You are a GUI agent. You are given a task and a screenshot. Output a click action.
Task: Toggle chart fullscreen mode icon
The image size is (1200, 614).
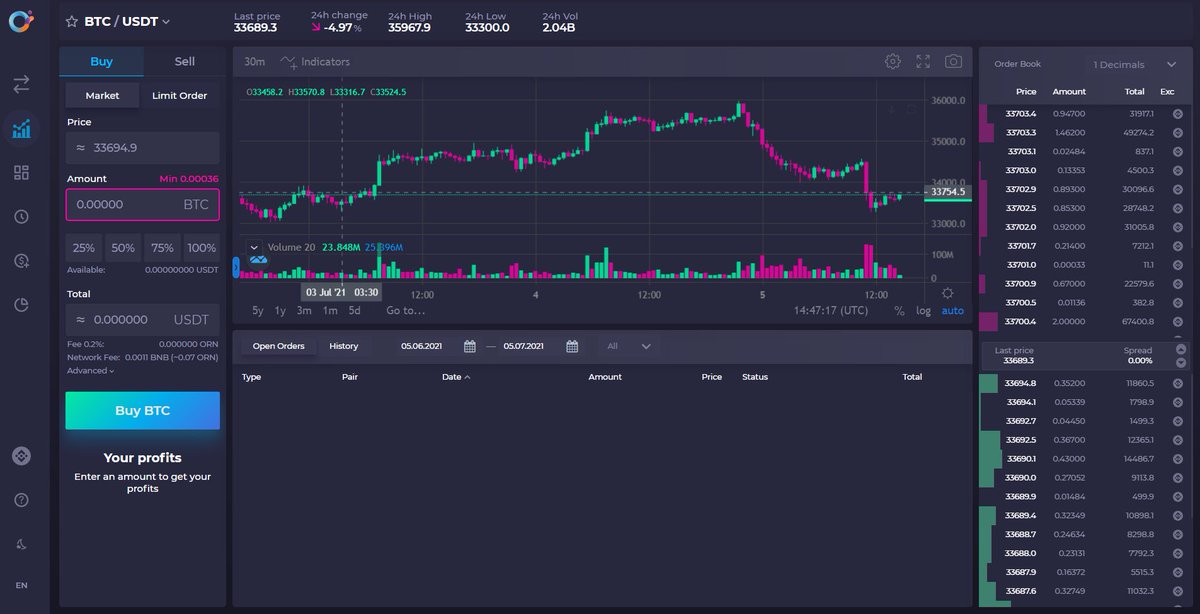(923, 62)
